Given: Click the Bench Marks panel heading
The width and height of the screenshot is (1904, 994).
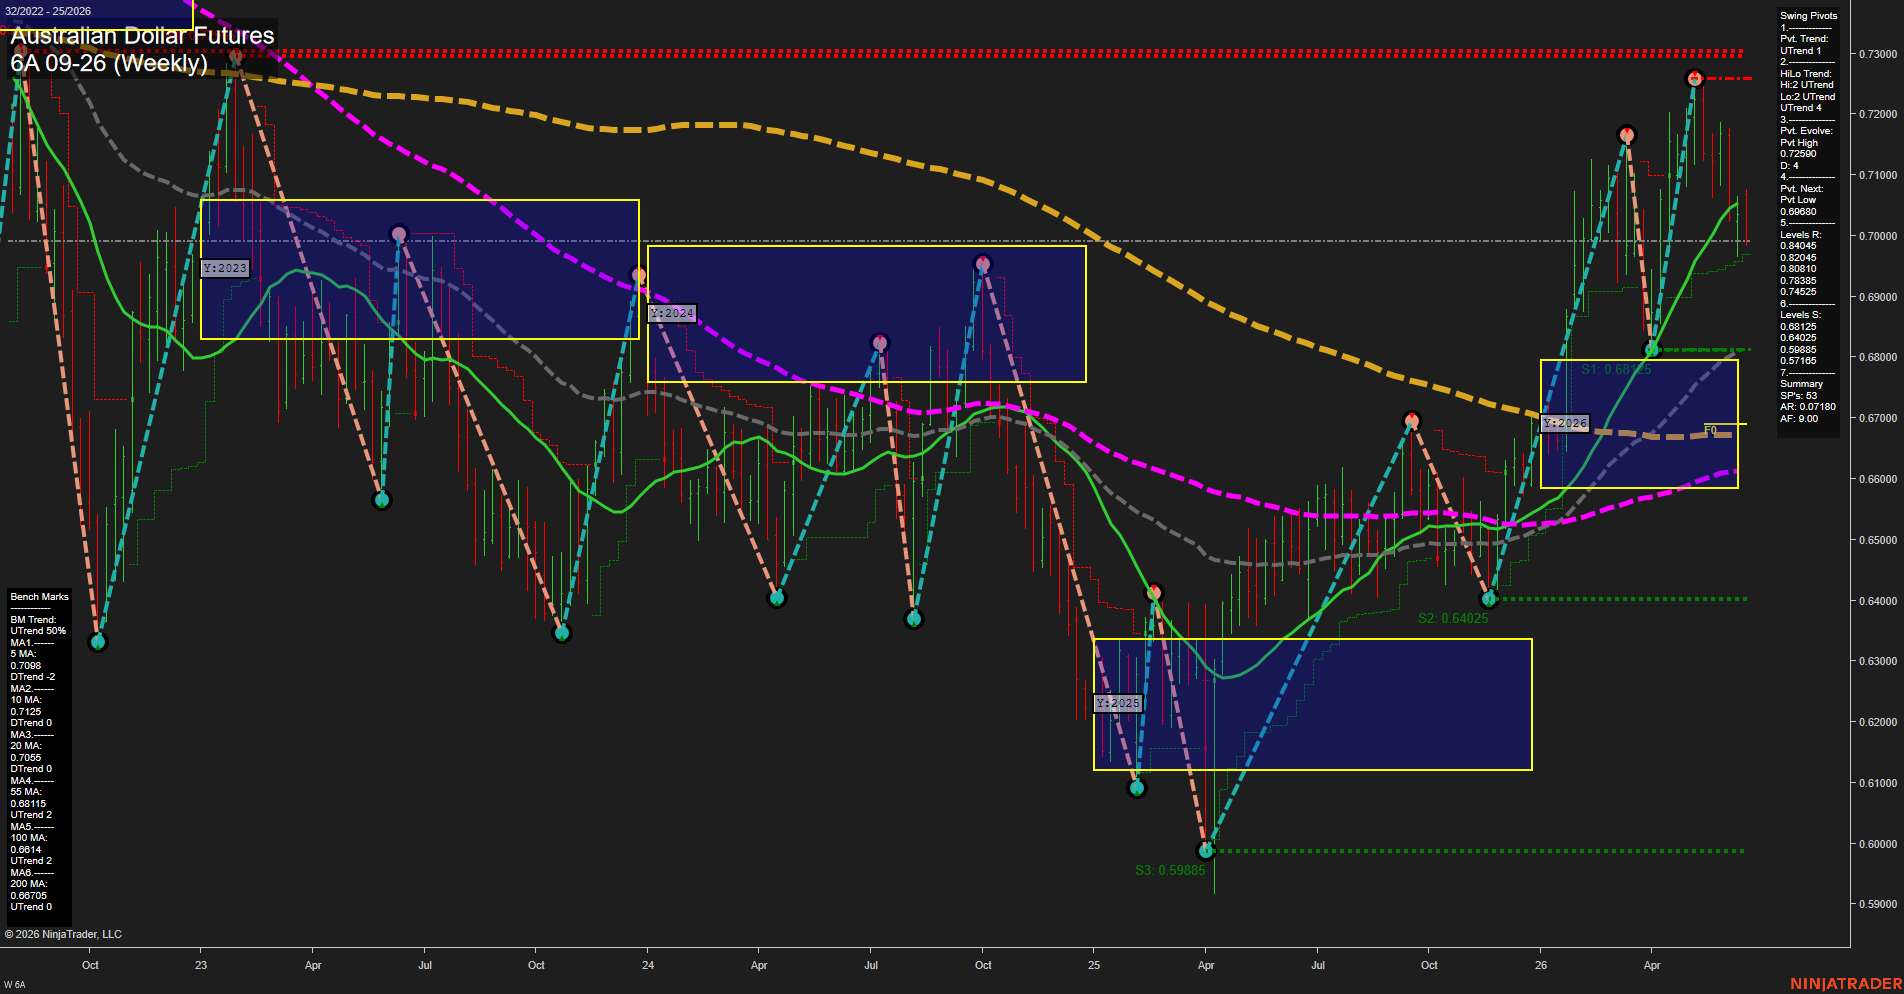Looking at the screenshot, I should click(40, 597).
